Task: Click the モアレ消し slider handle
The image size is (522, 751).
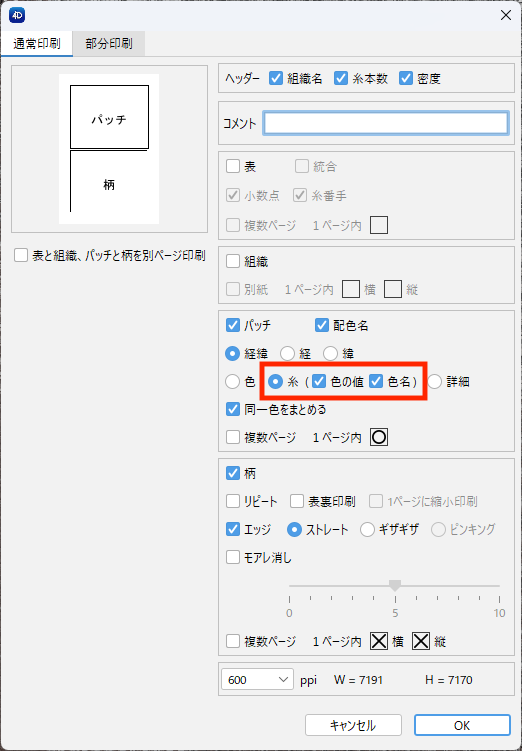Action: pyautogui.click(x=395, y=585)
